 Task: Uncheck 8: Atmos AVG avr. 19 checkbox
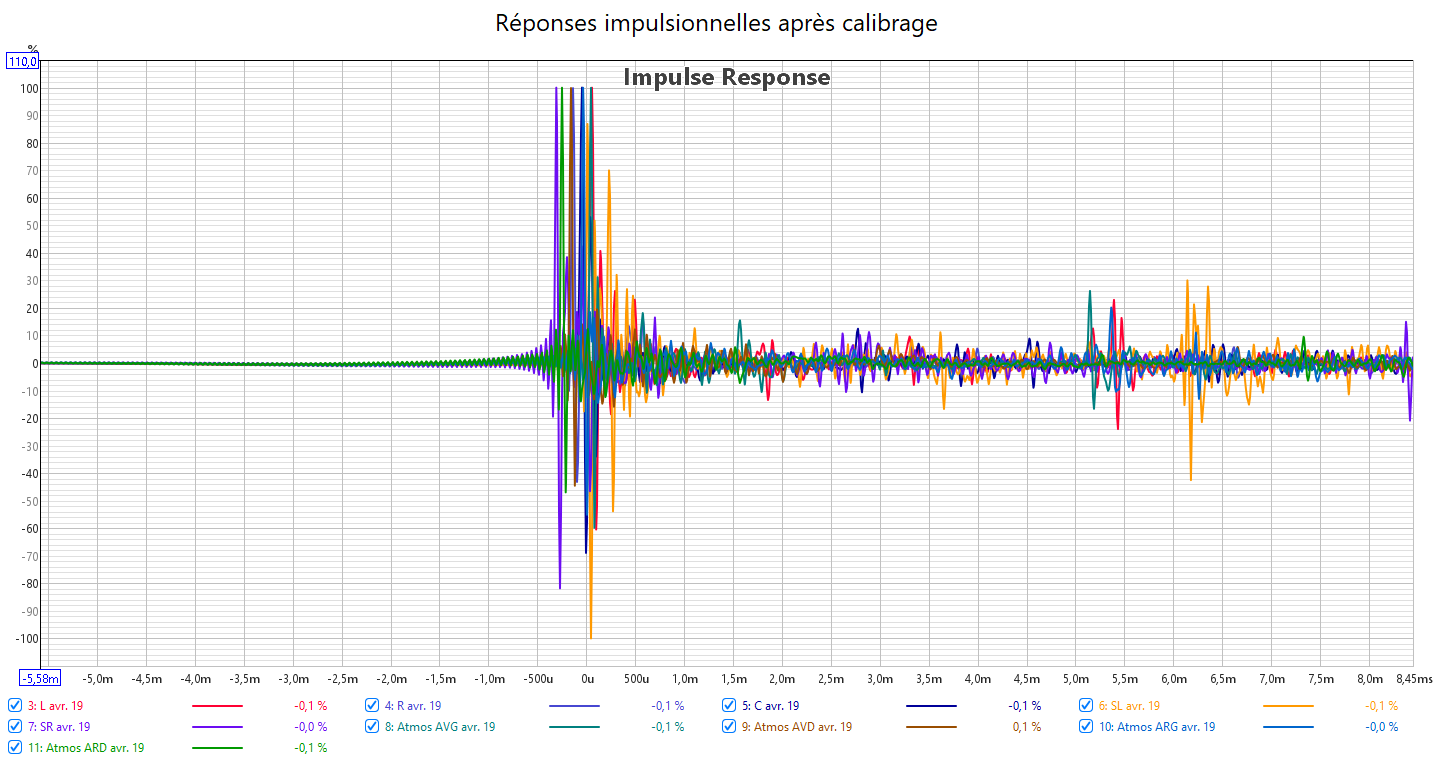372,726
